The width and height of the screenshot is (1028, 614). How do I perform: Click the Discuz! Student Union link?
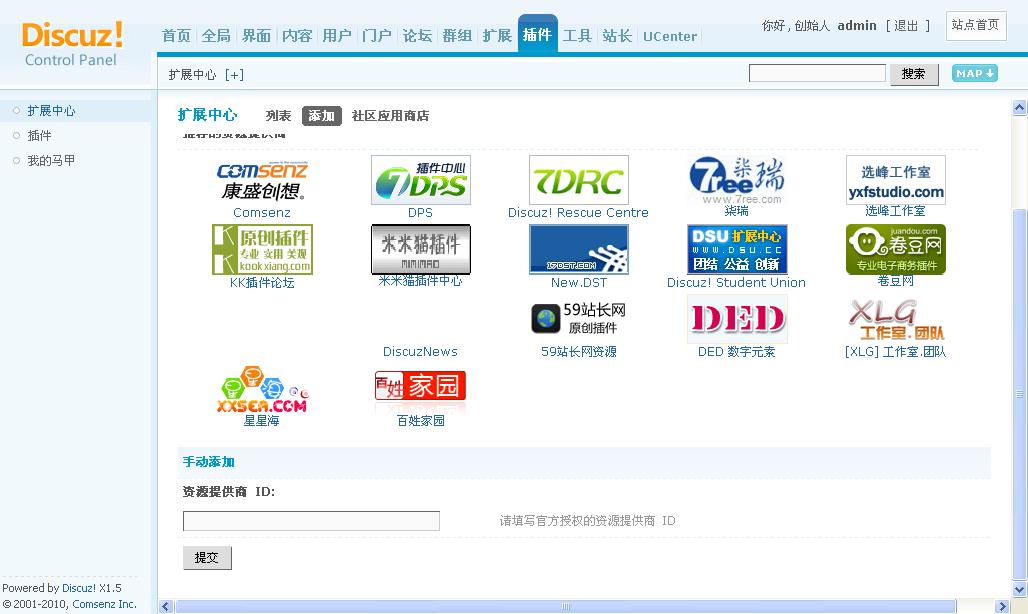(x=736, y=282)
